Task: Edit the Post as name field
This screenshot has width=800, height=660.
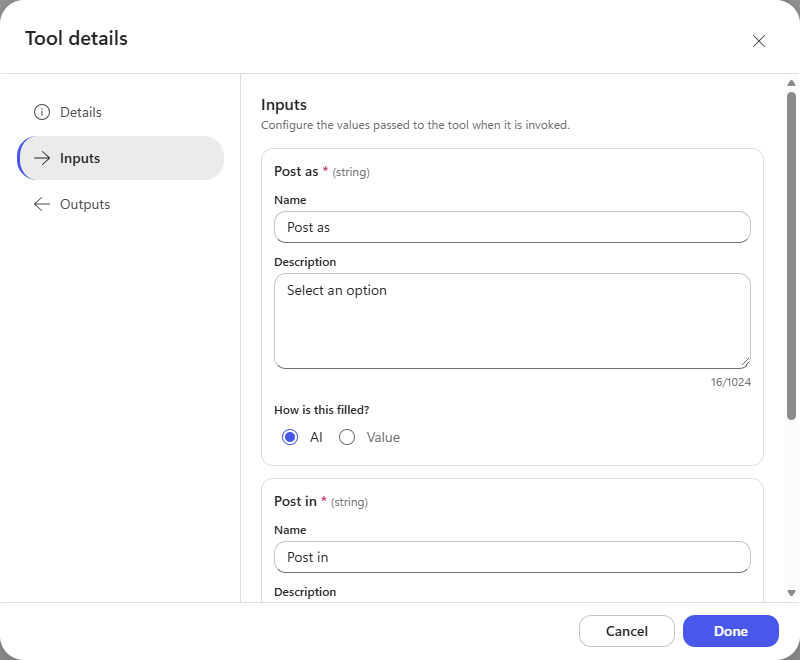Action: pyautogui.click(x=512, y=227)
